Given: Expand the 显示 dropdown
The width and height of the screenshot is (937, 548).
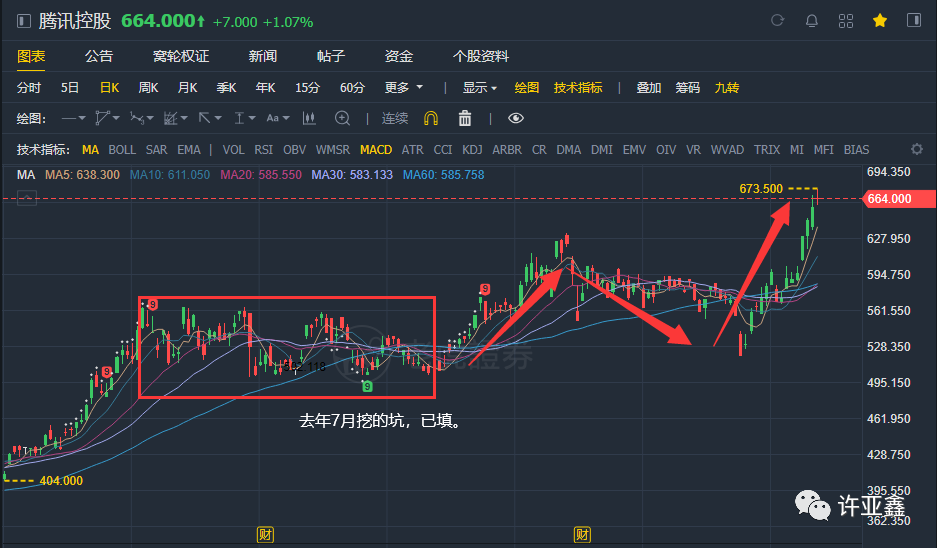Looking at the screenshot, I should [x=479, y=88].
